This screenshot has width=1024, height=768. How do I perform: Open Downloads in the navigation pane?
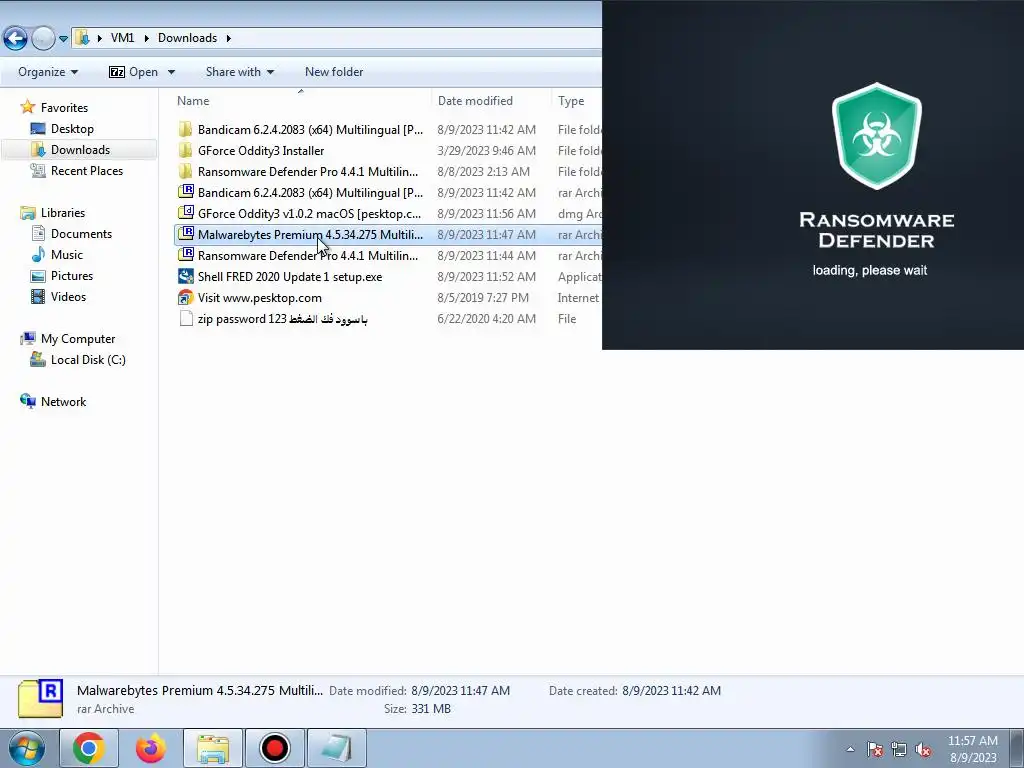point(80,150)
